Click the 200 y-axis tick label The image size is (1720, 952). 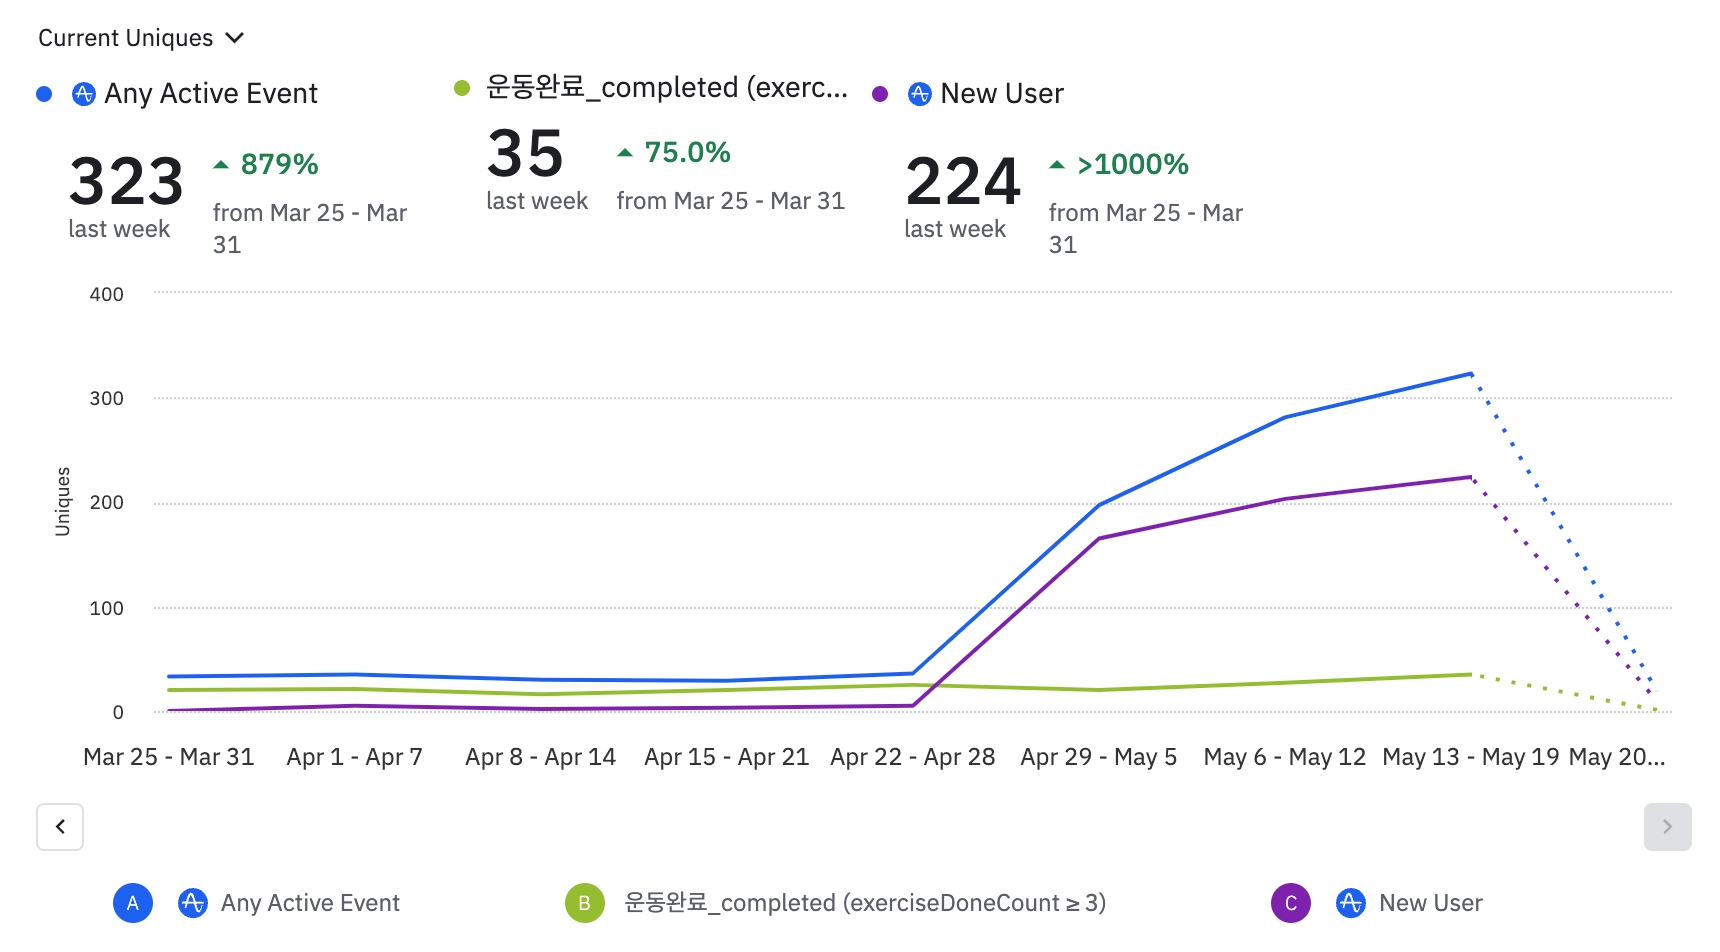(x=107, y=502)
